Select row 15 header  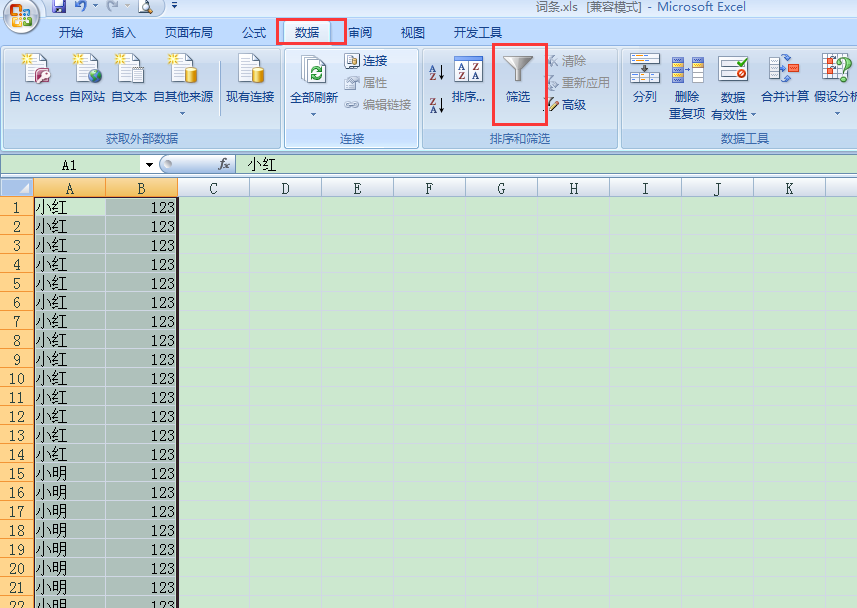click(x=17, y=473)
